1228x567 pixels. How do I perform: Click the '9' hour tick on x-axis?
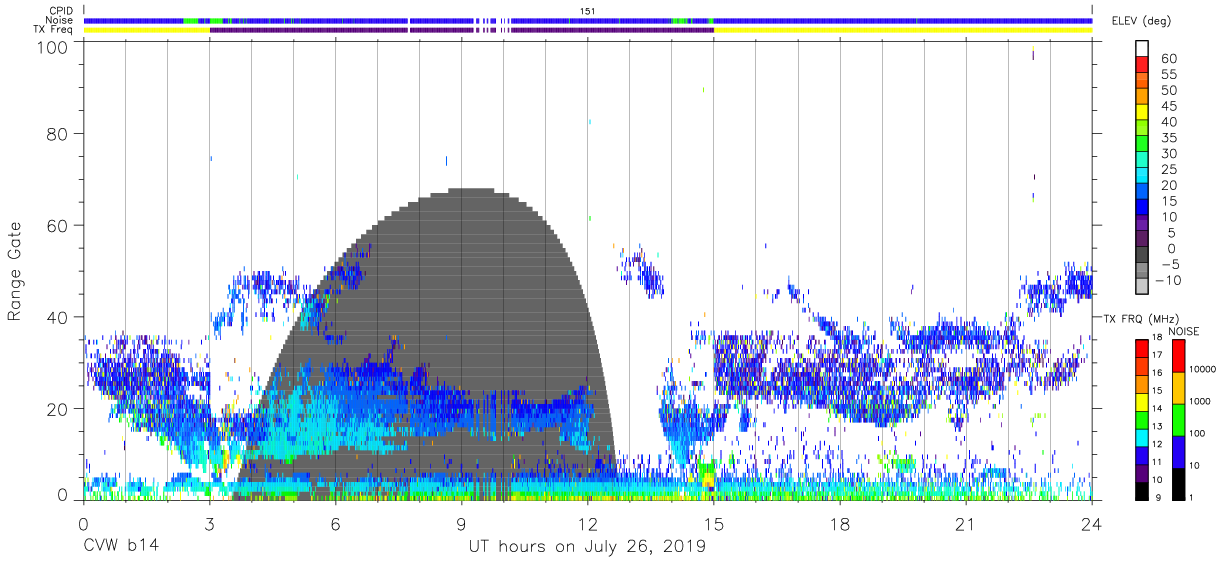tap(461, 524)
